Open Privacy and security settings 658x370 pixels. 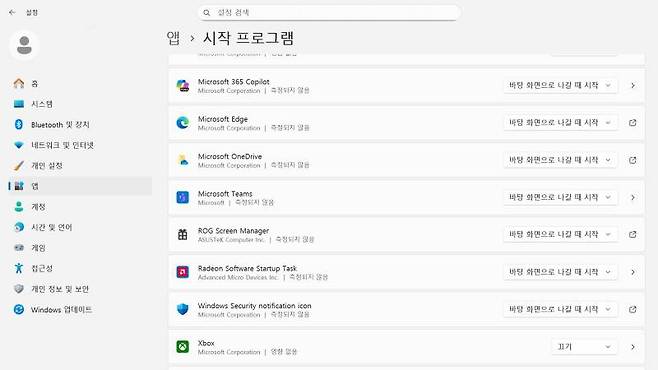point(80,289)
